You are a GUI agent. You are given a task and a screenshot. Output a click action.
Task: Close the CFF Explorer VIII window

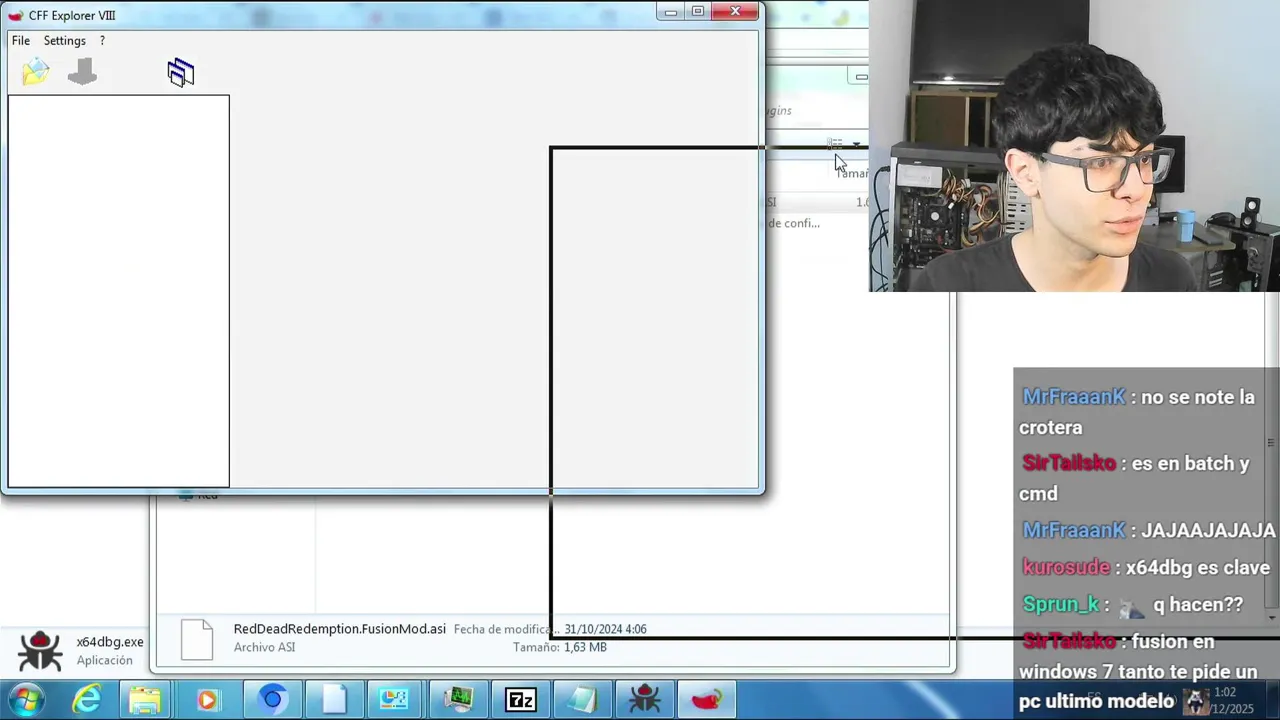736,12
